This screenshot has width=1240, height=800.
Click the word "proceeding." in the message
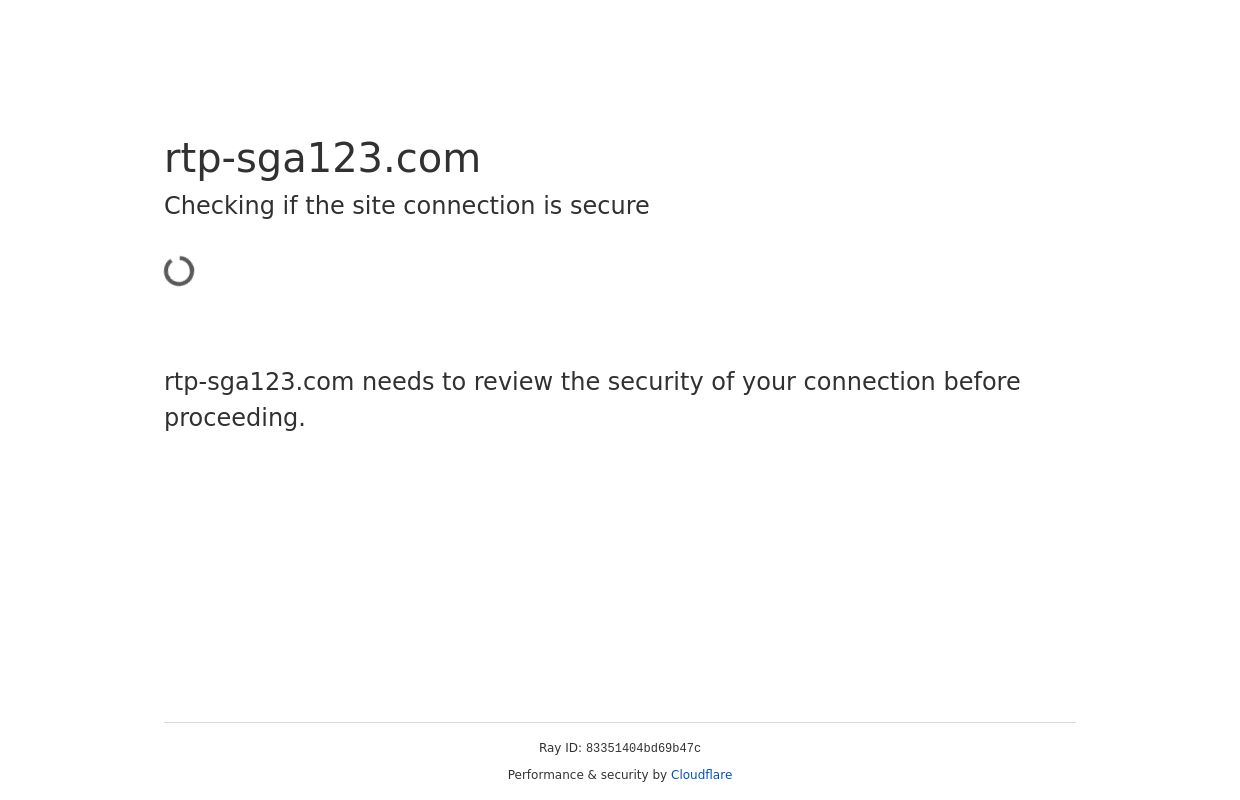[235, 418]
